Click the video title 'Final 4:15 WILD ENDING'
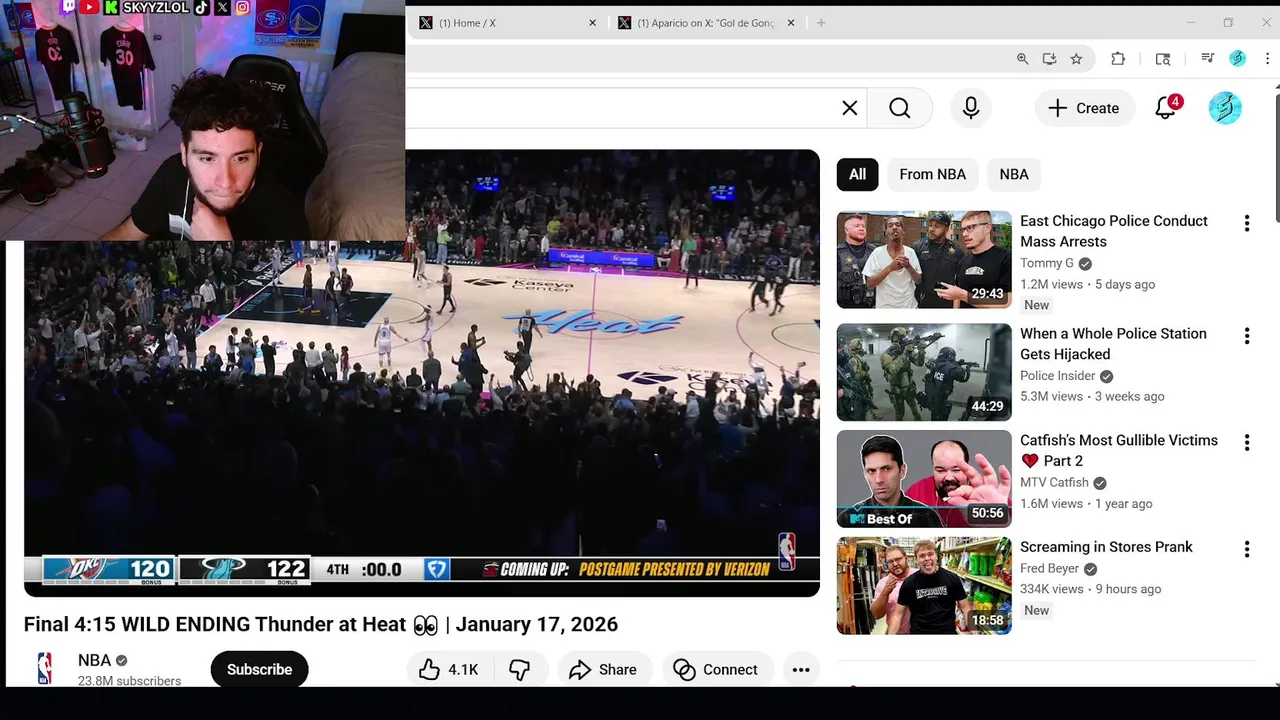Screen dimensions: 1280x720 (x=321, y=624)
